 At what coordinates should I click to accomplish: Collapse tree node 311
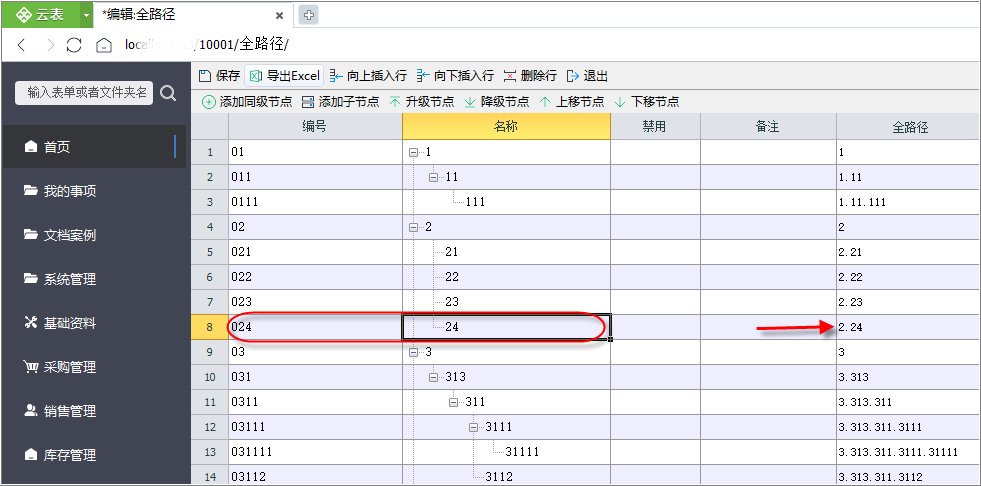pos(453,402)
